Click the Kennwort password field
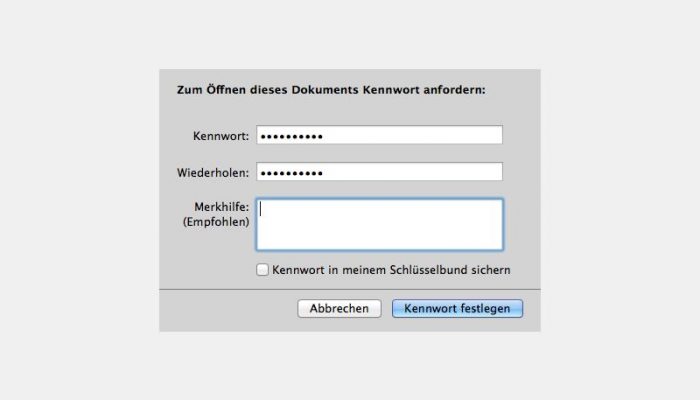700x400 pixels. coord(379,135)
